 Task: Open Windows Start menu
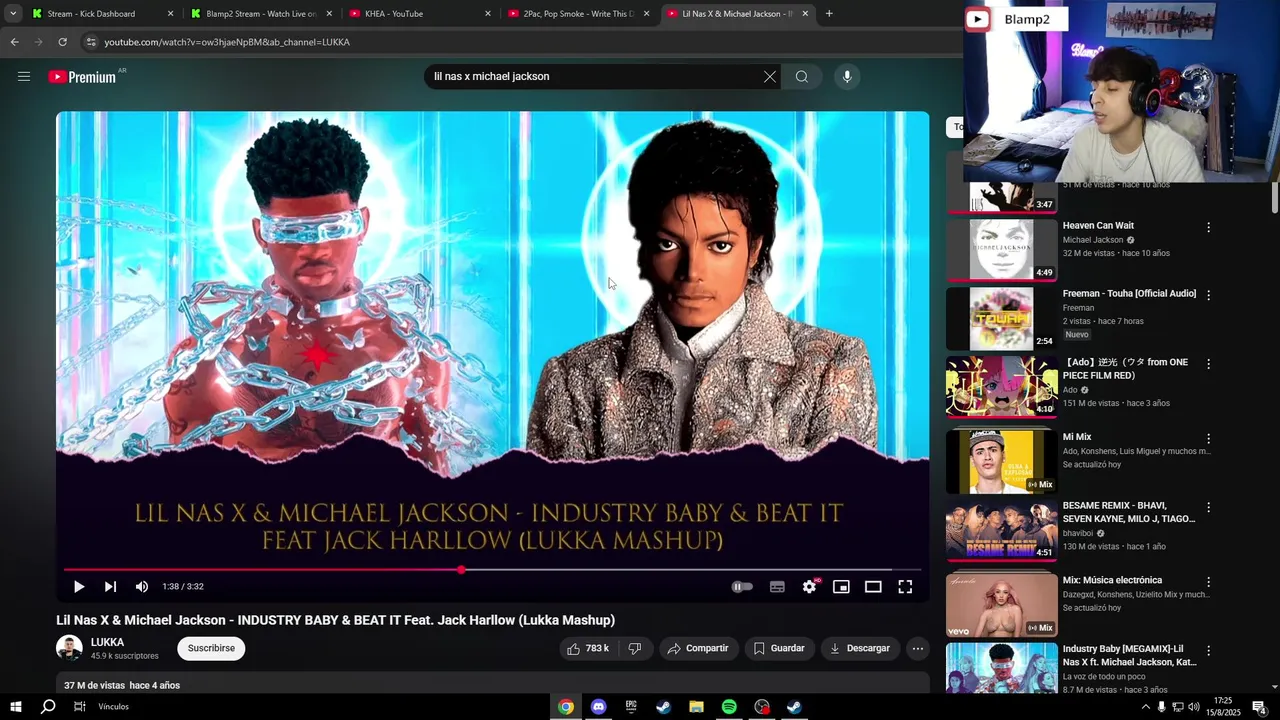[16, 707]
